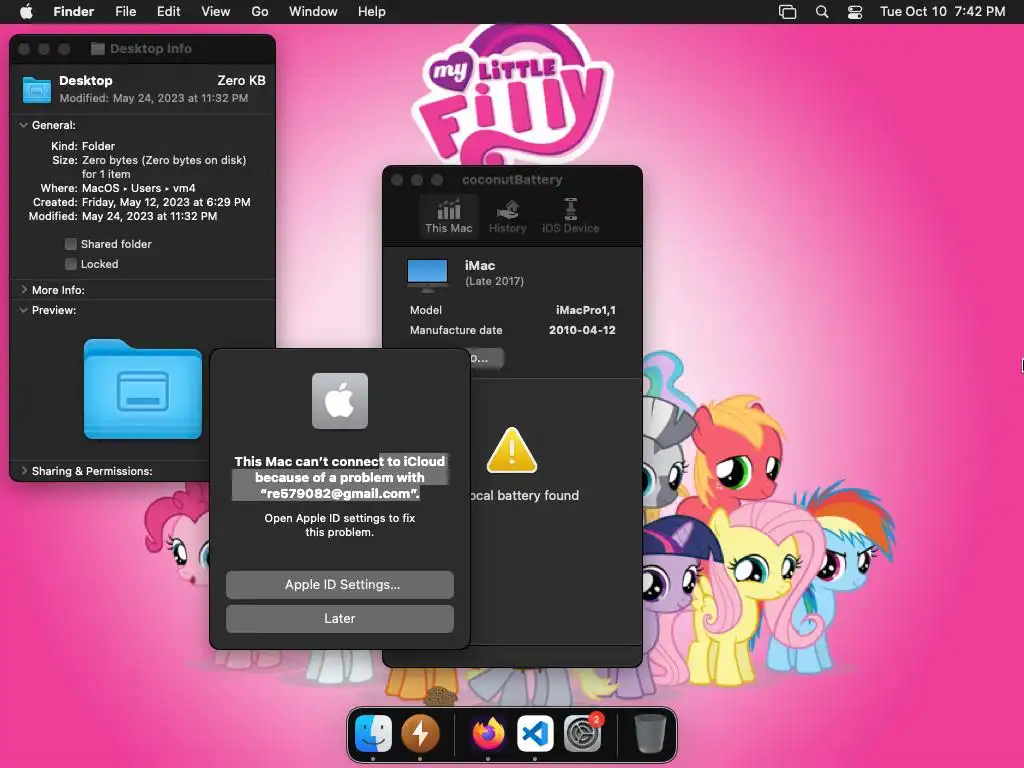1024x768 pixels.
Task: Click the large folder preview thumbnail
Action: [x=142, y=389]
